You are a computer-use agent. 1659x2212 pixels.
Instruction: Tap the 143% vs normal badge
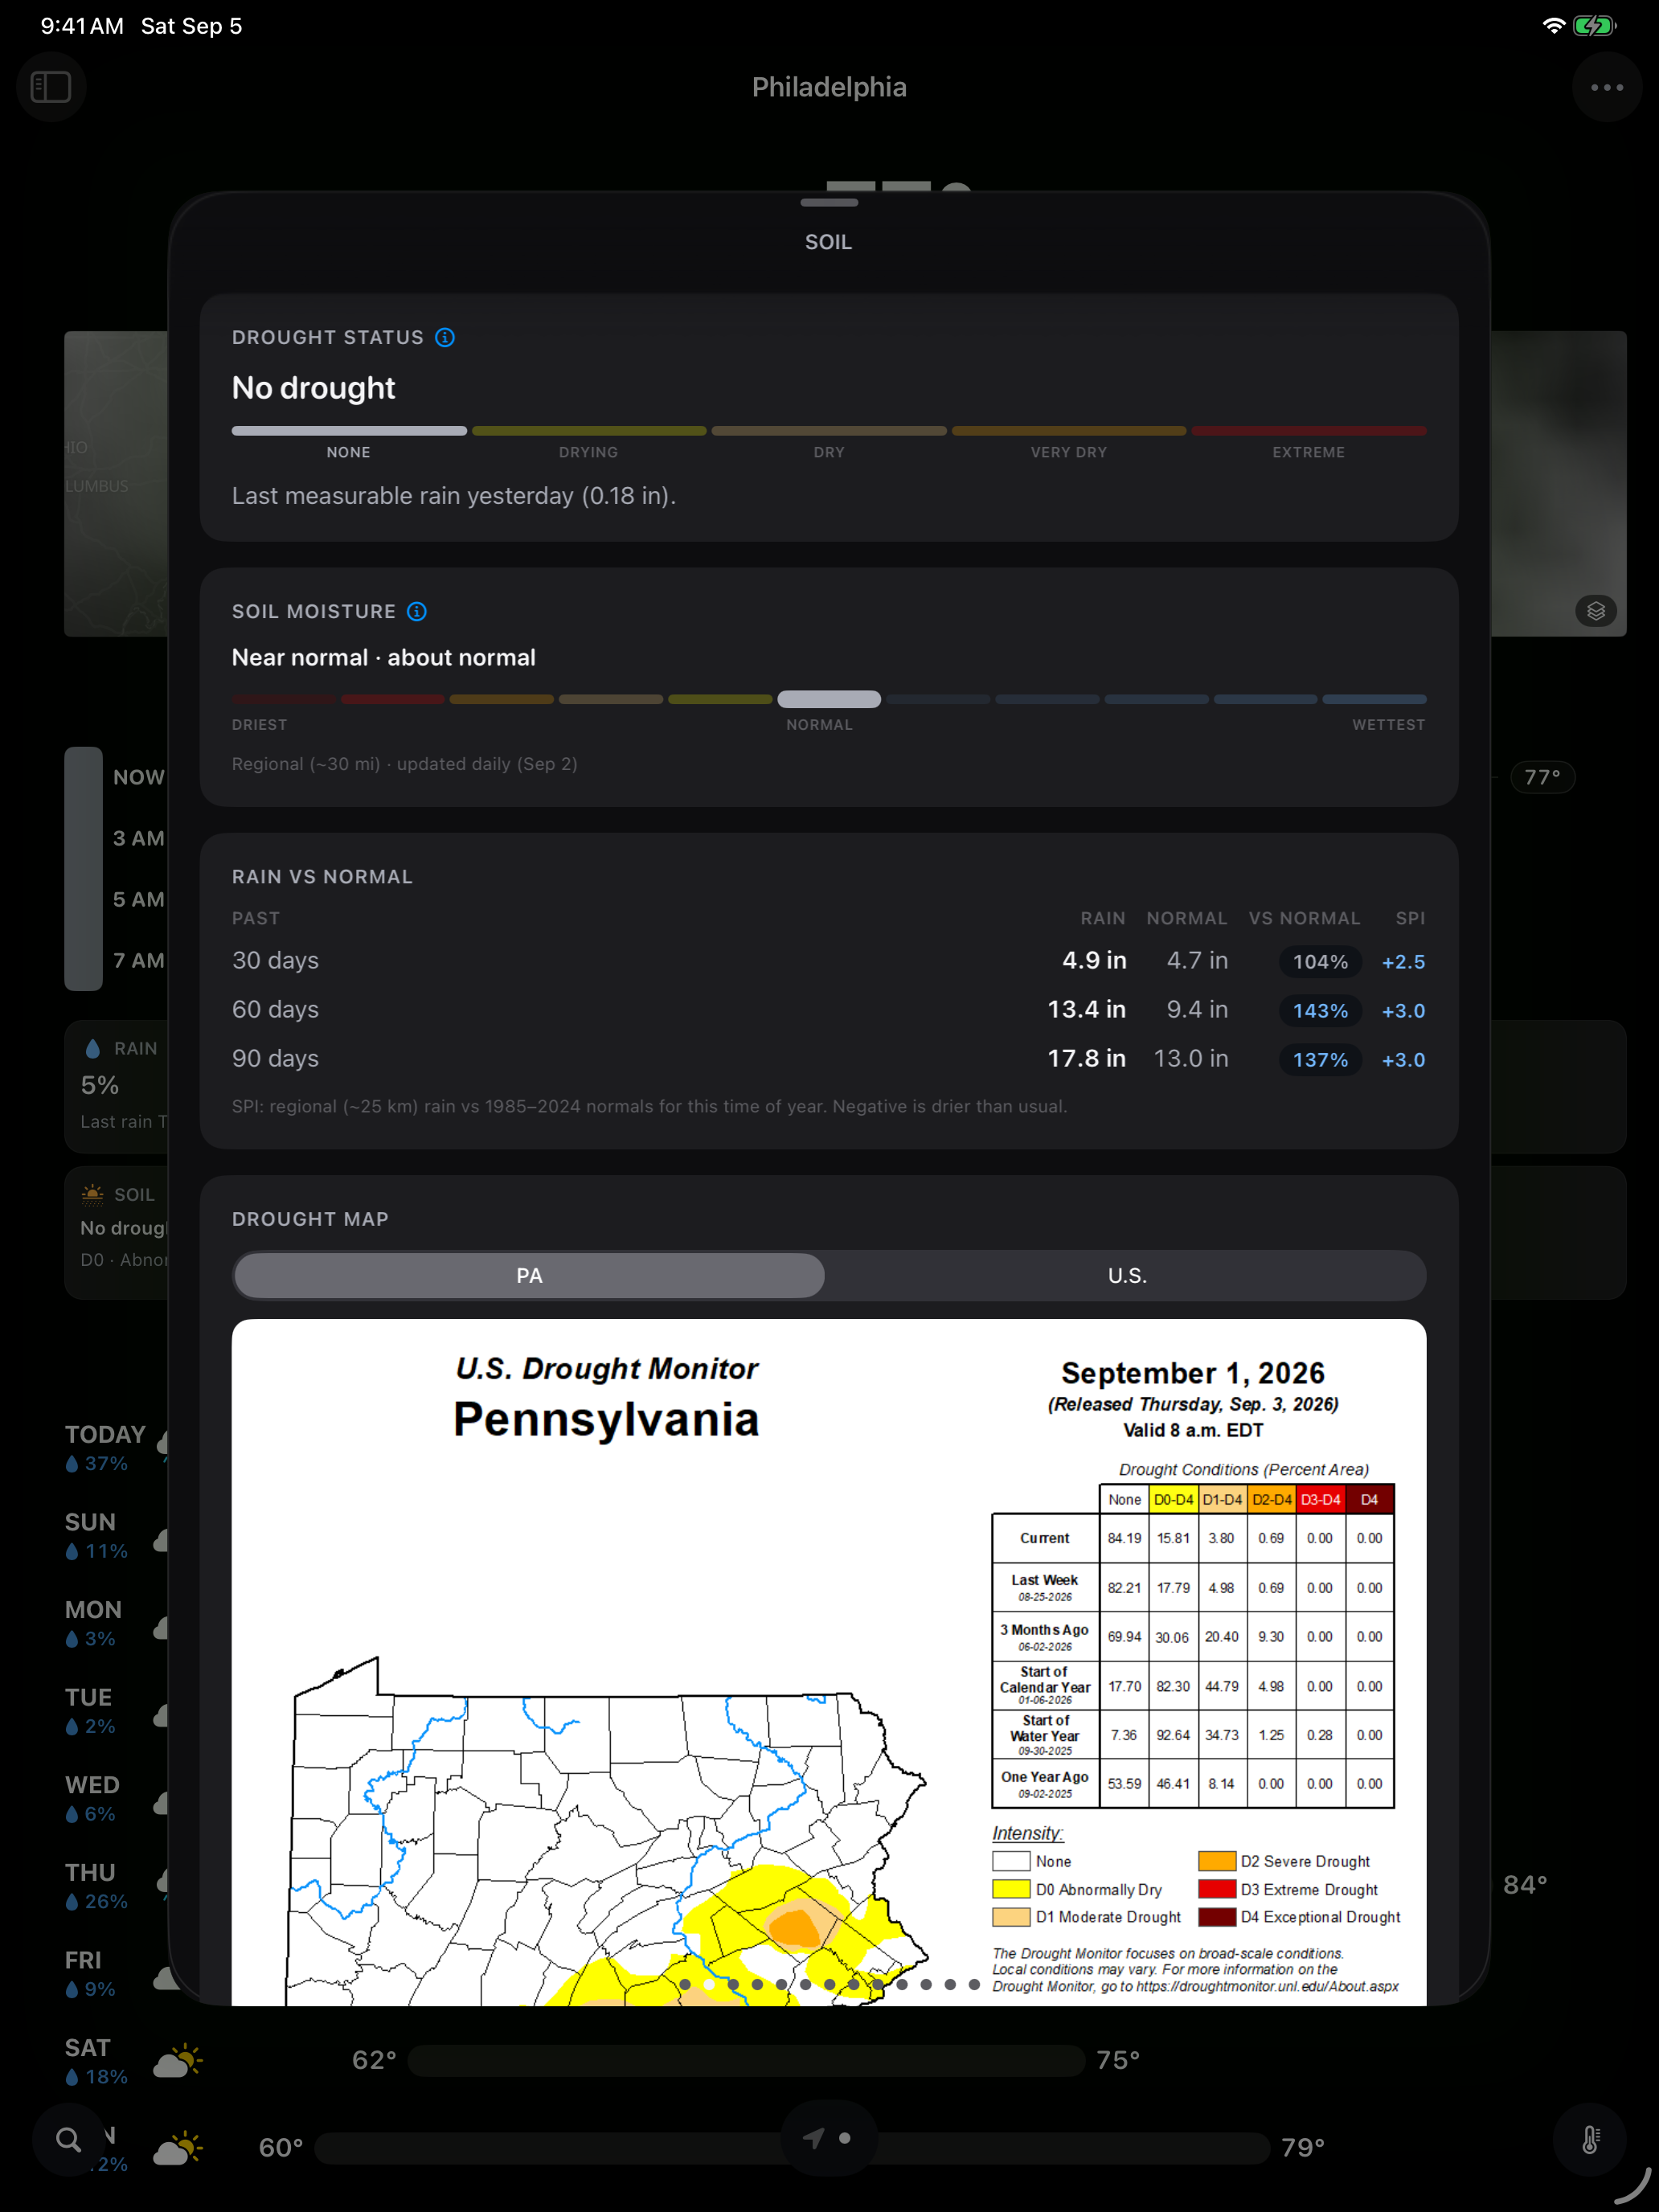pos(1320,1011)
